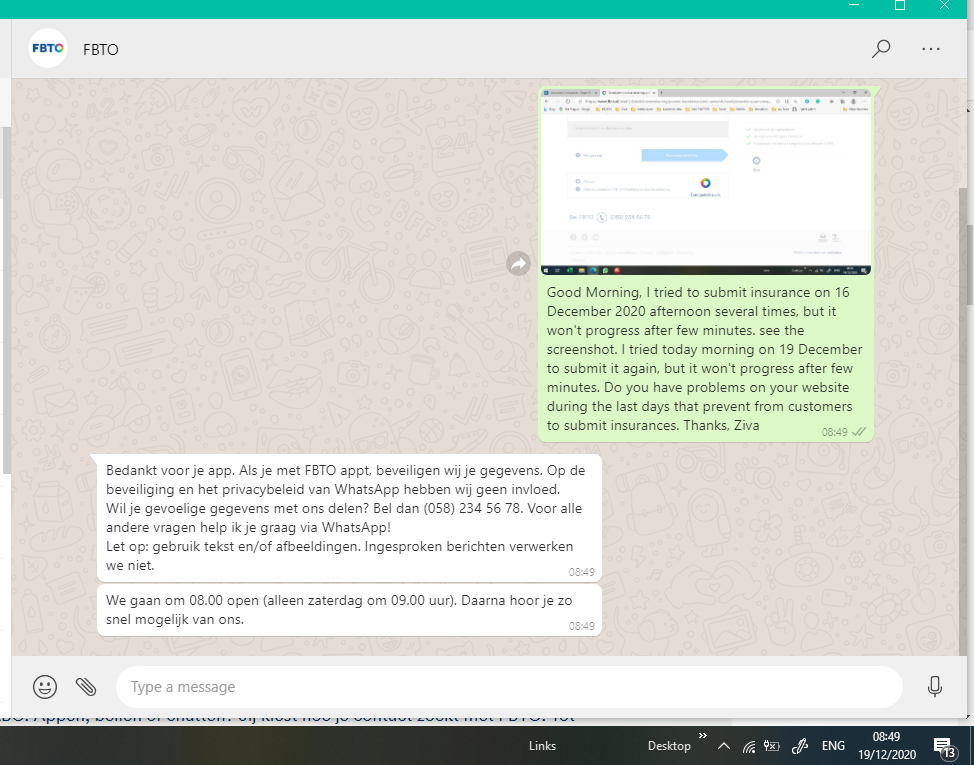974x765 pixels.
Task: Open the emoji picker
Action: tap(44, 687)
